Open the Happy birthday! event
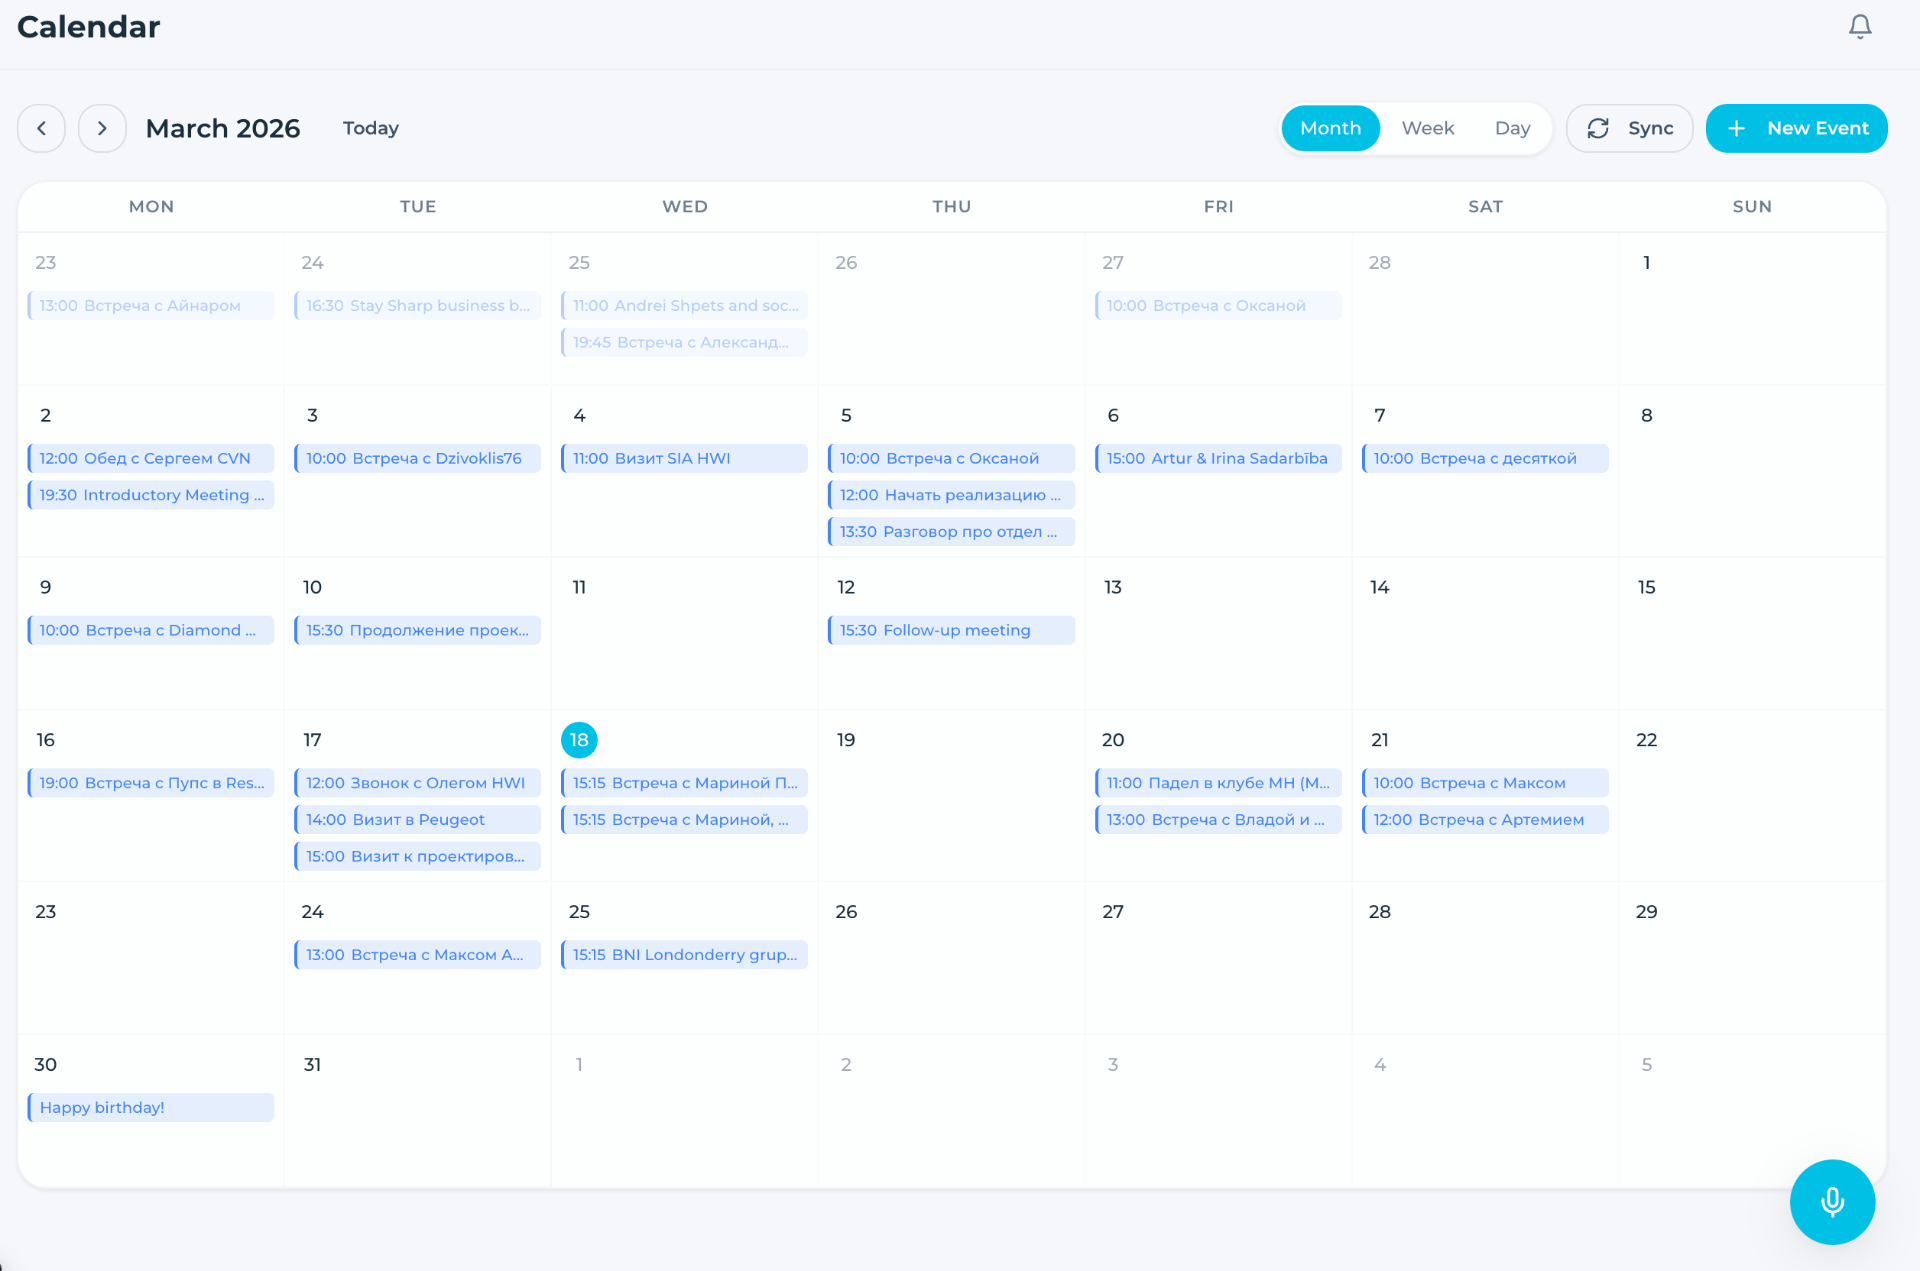The image size is (1920, 1271). coord(151,1107)
